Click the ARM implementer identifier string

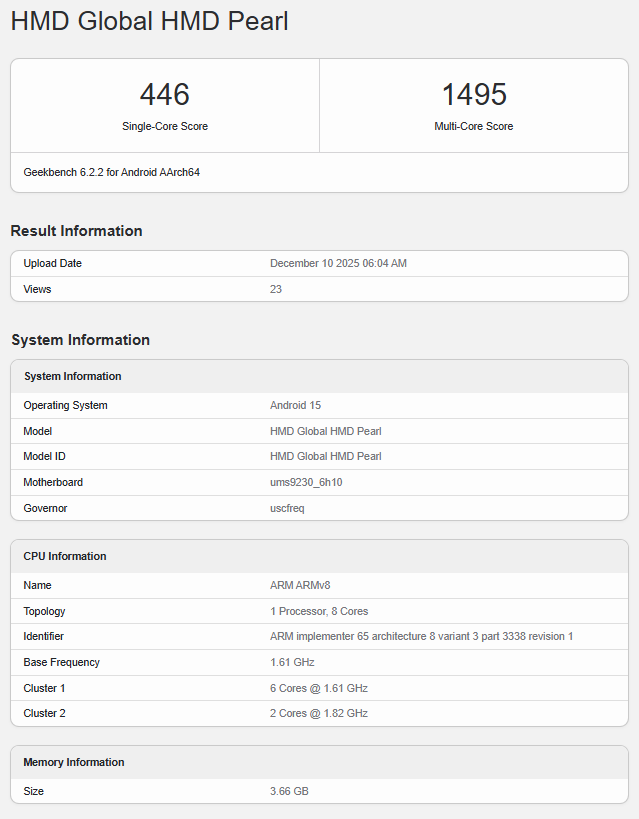point(421,636)
